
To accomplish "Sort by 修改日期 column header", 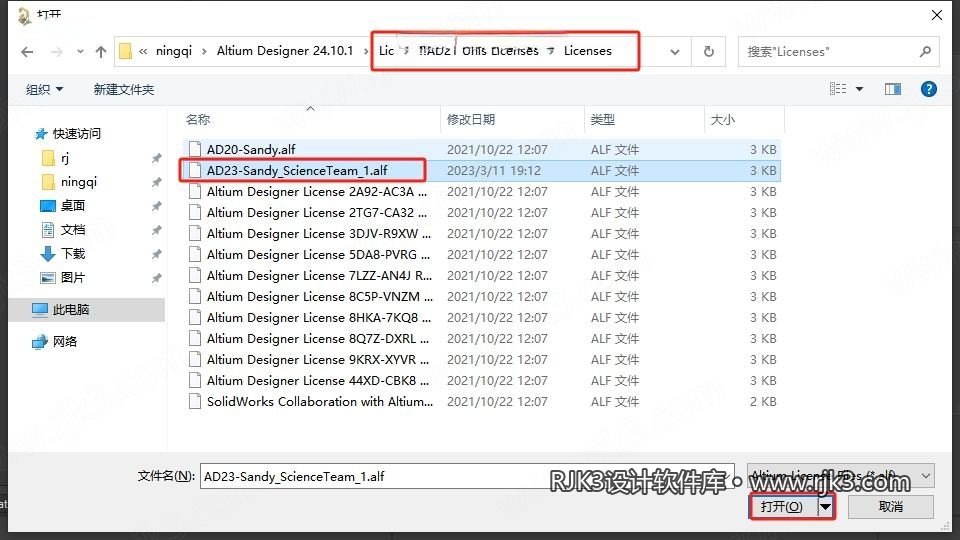I will pyautogui.click(x=471, y=119).
